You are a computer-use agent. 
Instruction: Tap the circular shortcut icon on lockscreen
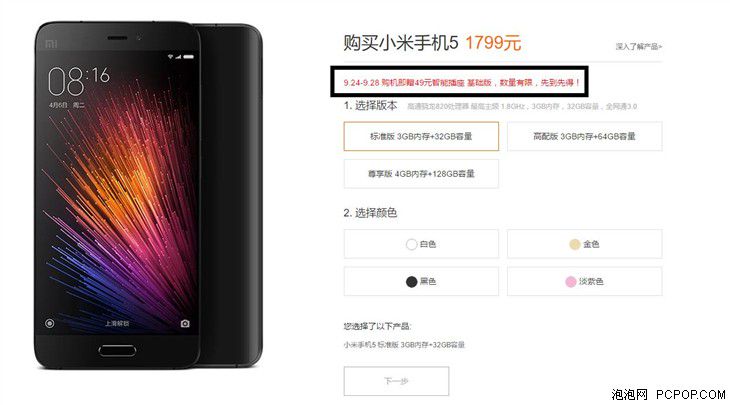click(50, 324)
